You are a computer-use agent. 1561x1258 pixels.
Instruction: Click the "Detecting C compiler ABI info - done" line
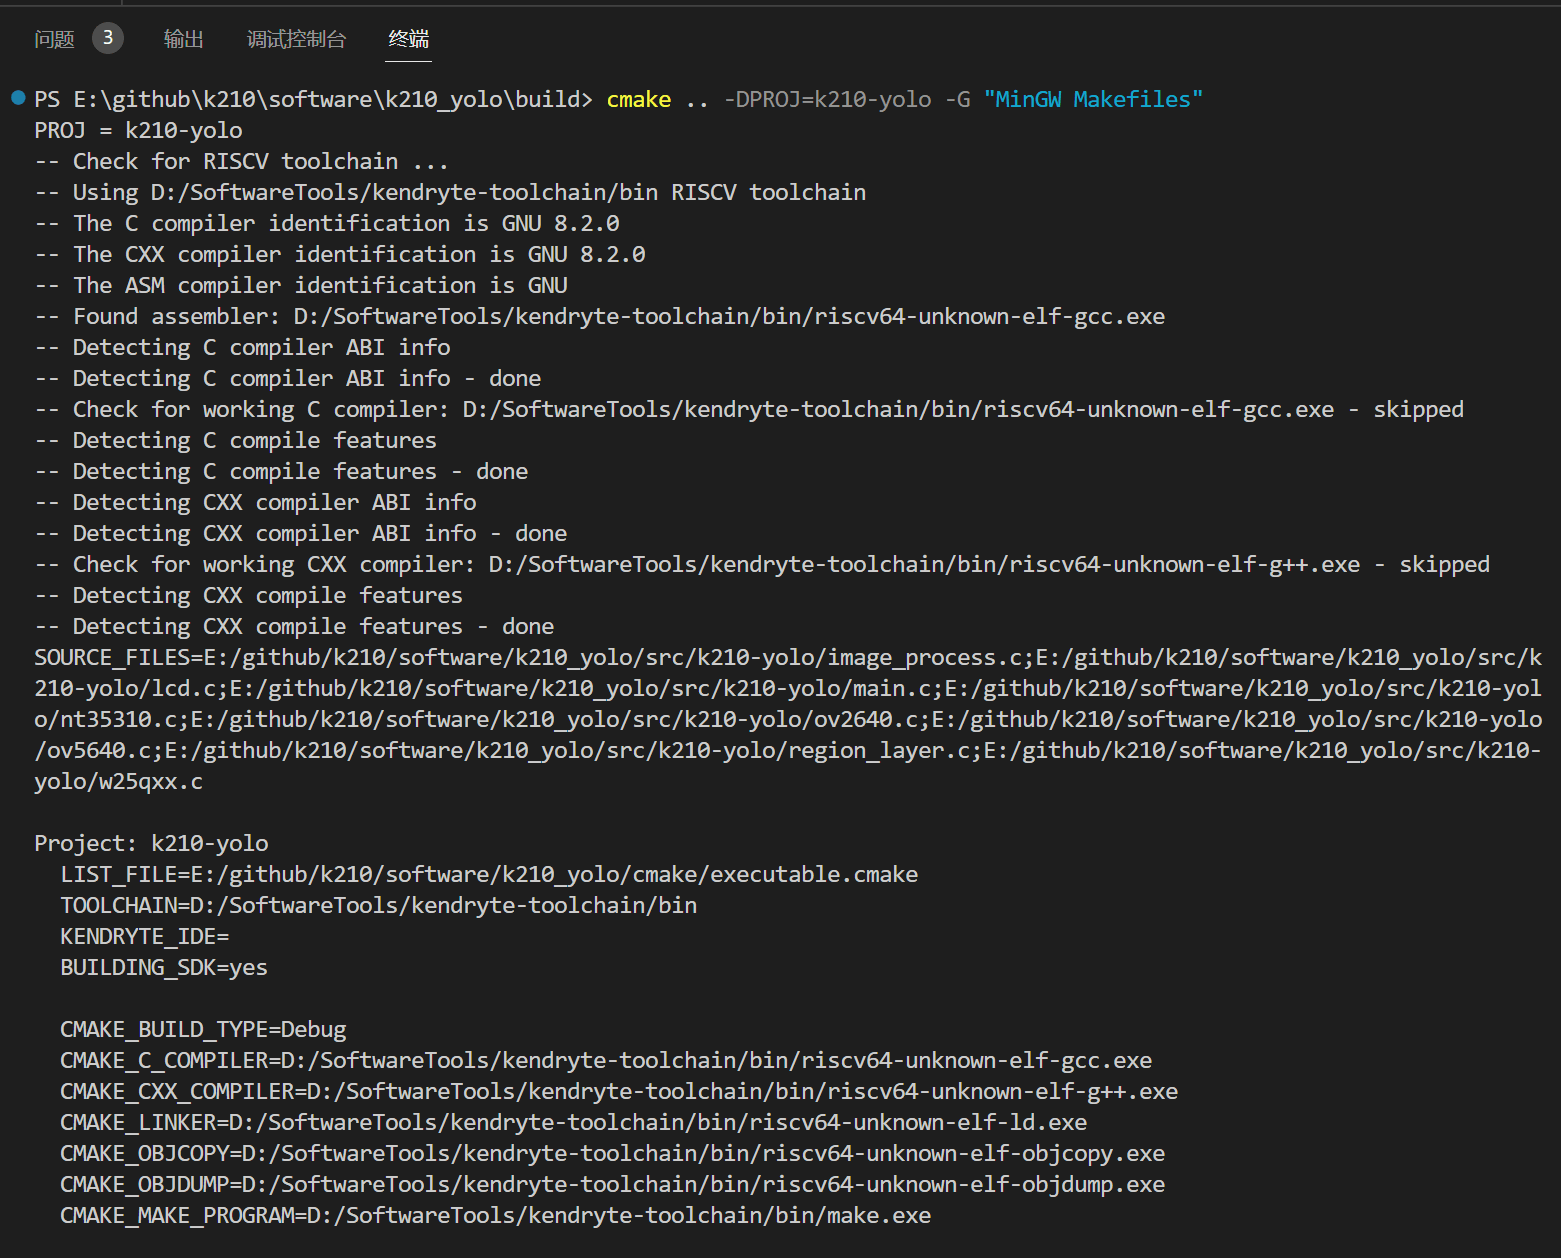(x=288, y=379)
